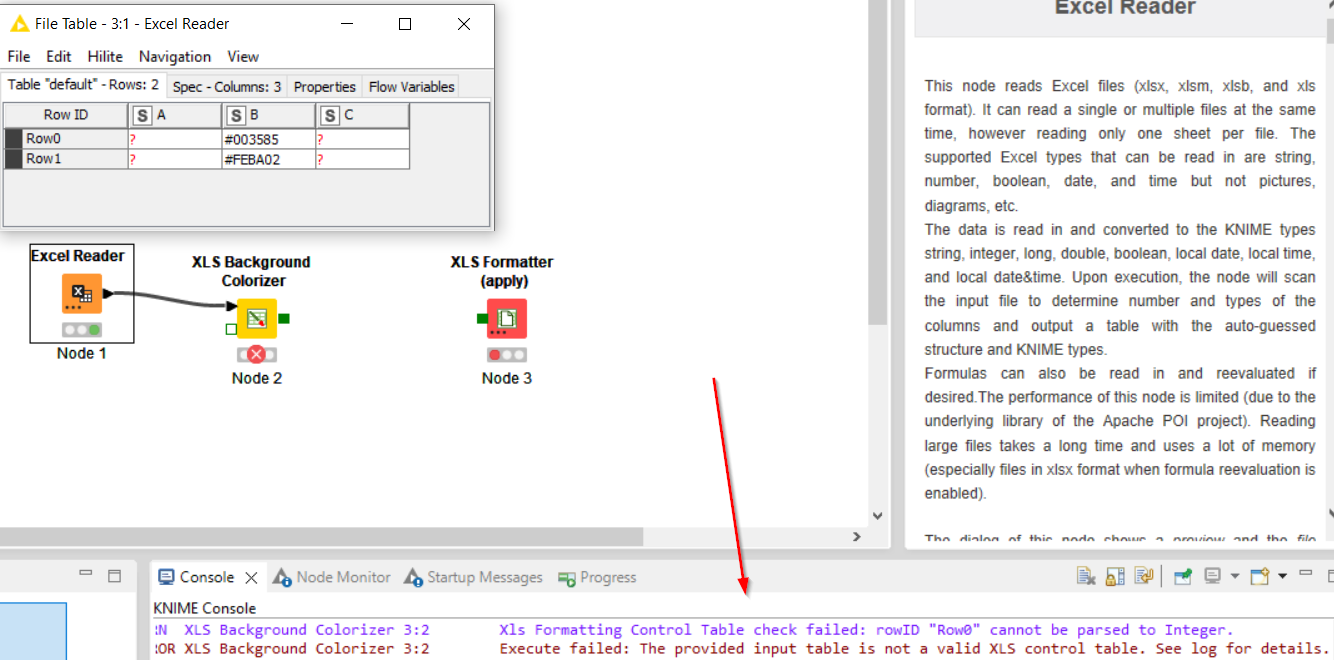The image size is (1334, 660).
Task: Click the input port of XLS Formatter (apply)
Action: [481, 319]
